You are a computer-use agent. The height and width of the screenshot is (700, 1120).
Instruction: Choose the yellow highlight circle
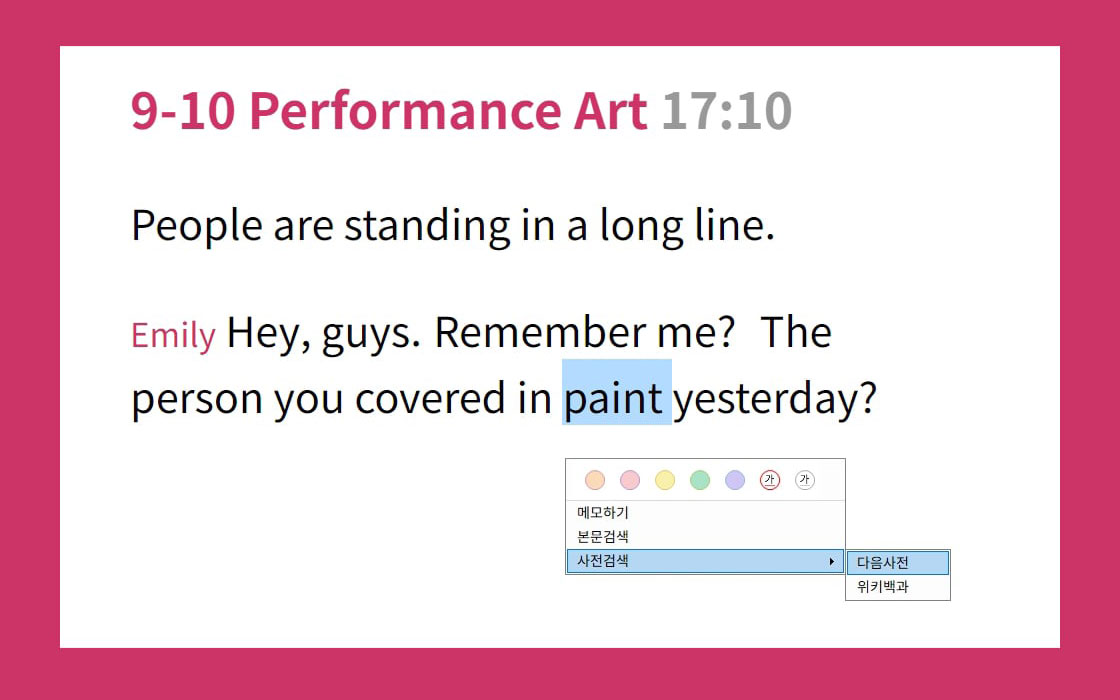click(665, 480)
